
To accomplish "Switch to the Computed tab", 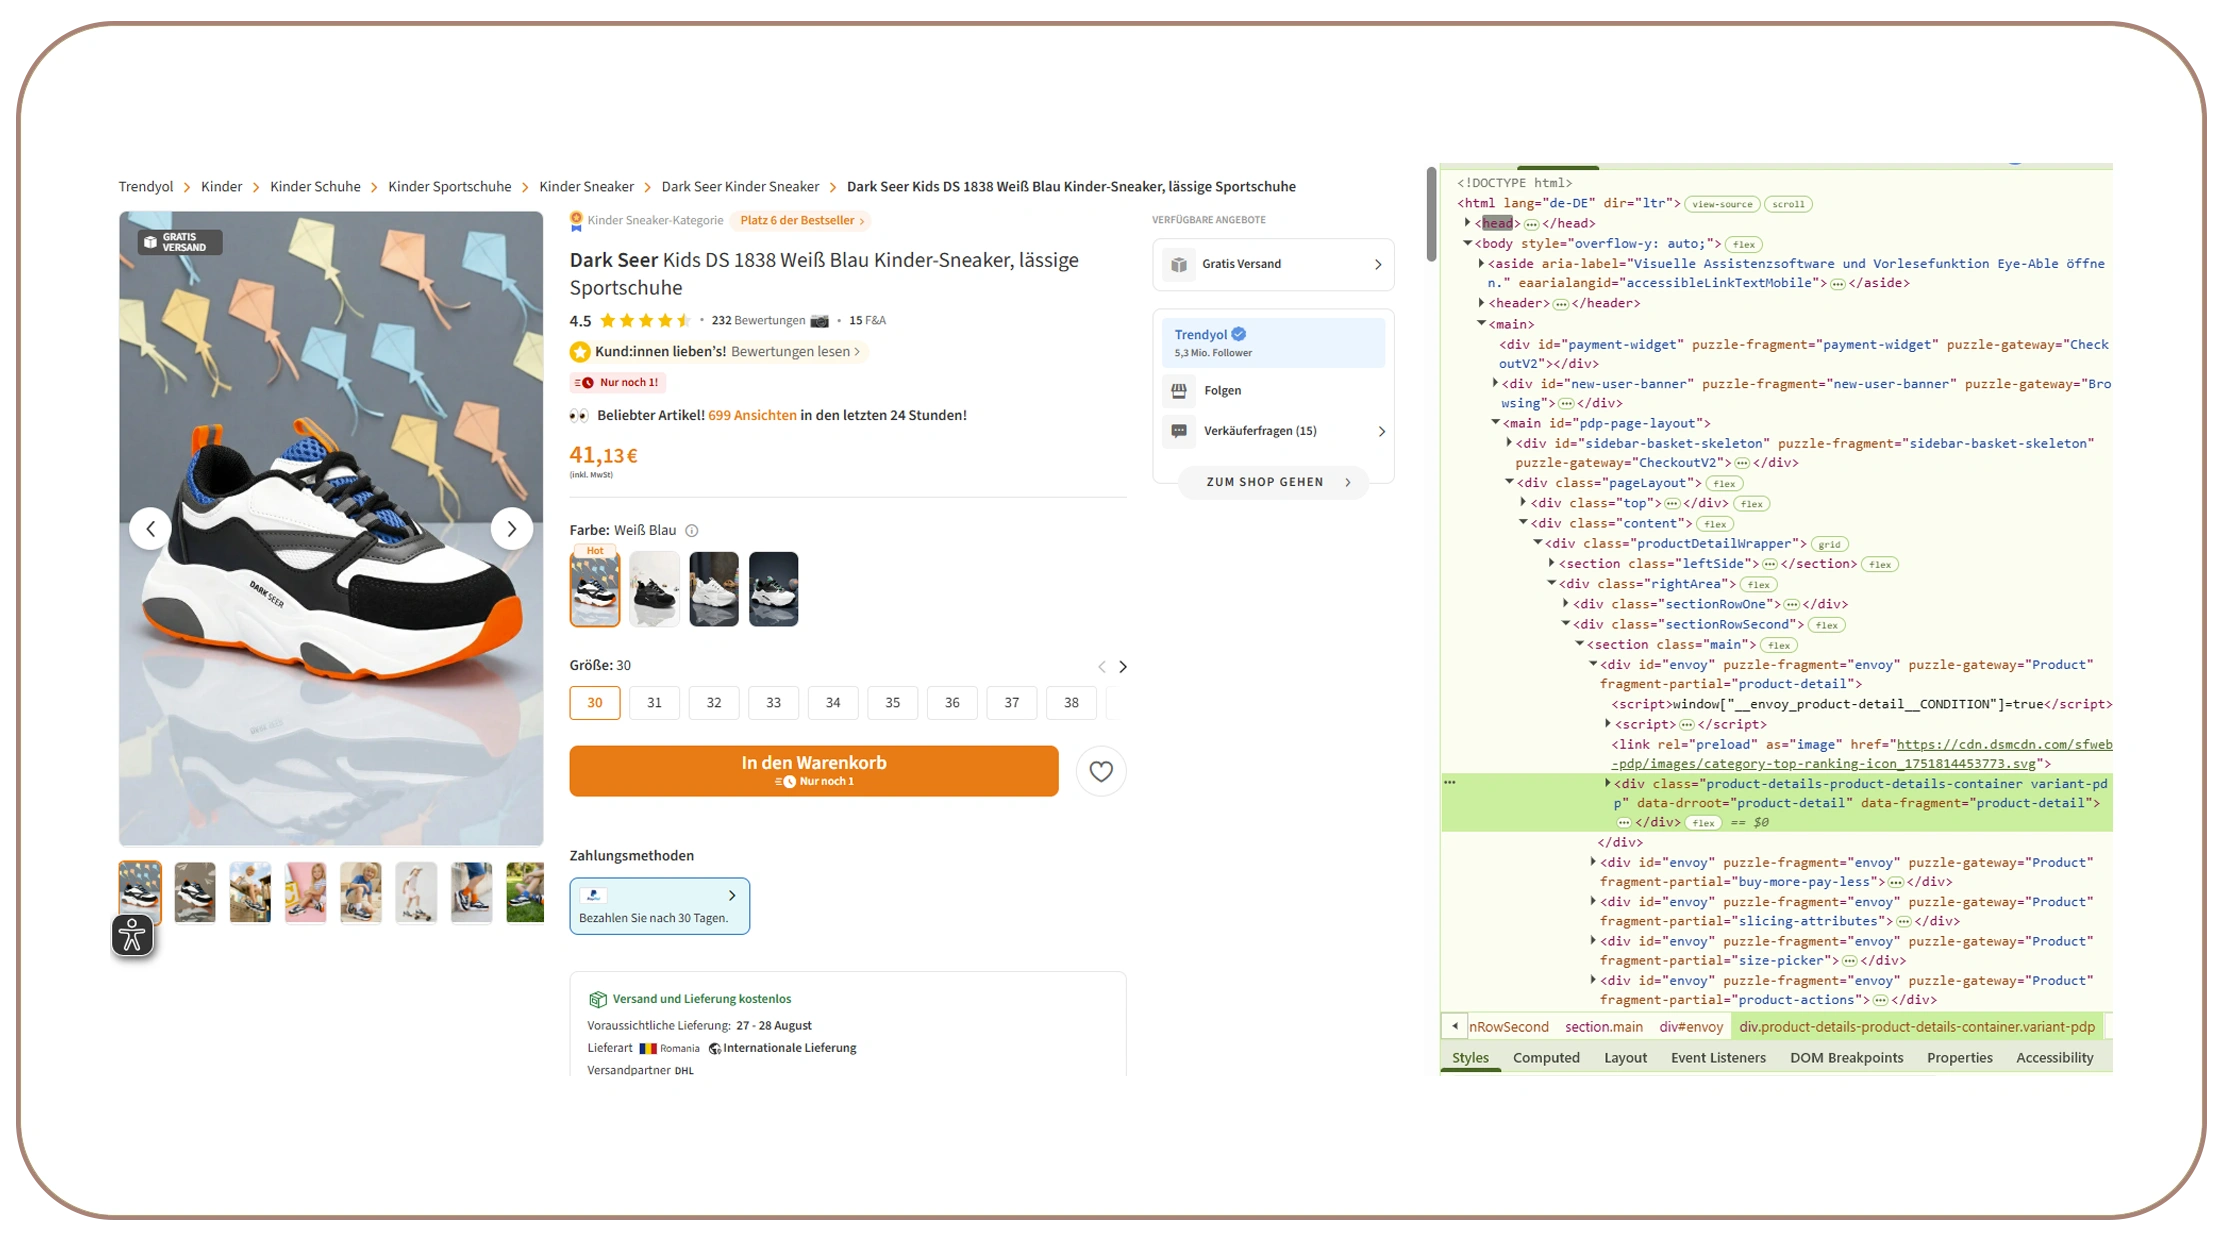I will (1546, 1058).
